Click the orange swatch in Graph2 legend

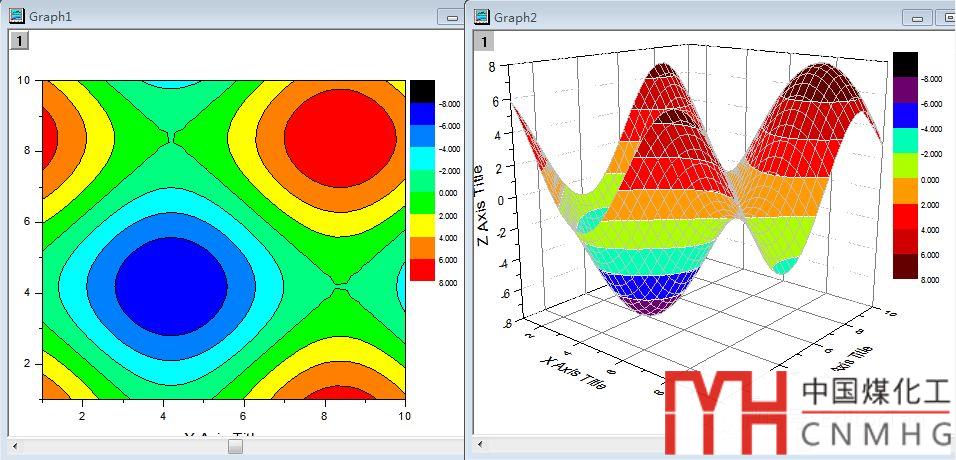(x=904, y=190)
